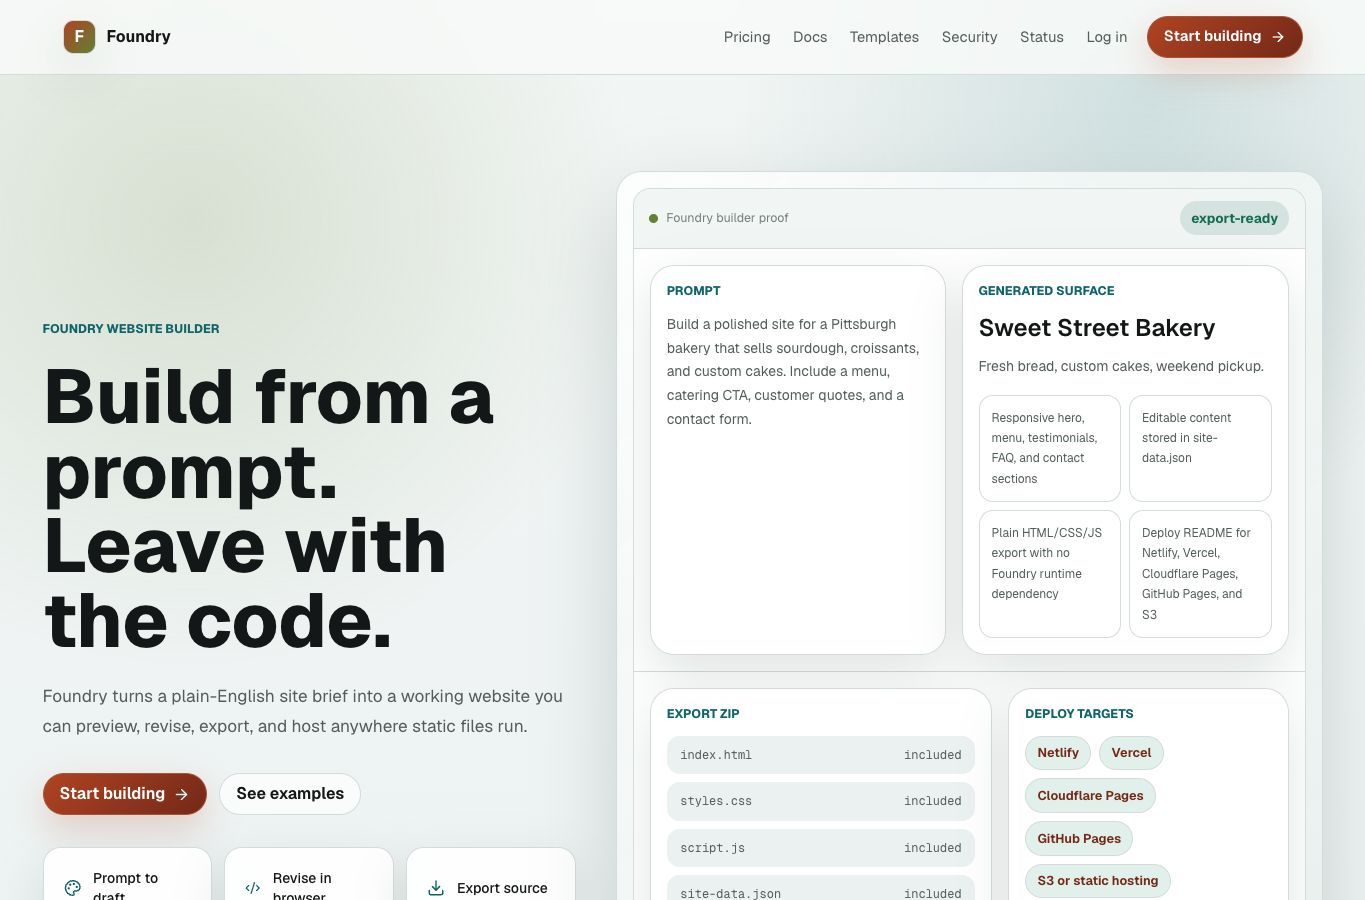Click the index.html export row

820,755
